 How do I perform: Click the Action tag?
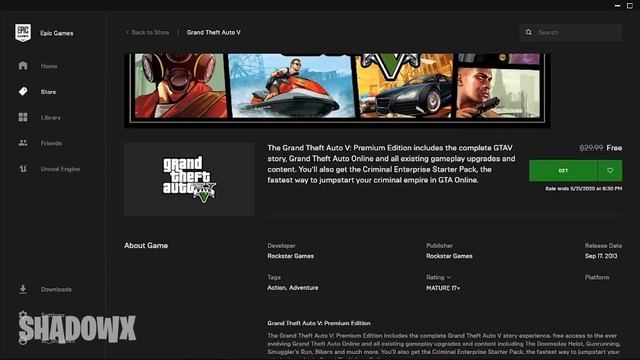(277, 288)
